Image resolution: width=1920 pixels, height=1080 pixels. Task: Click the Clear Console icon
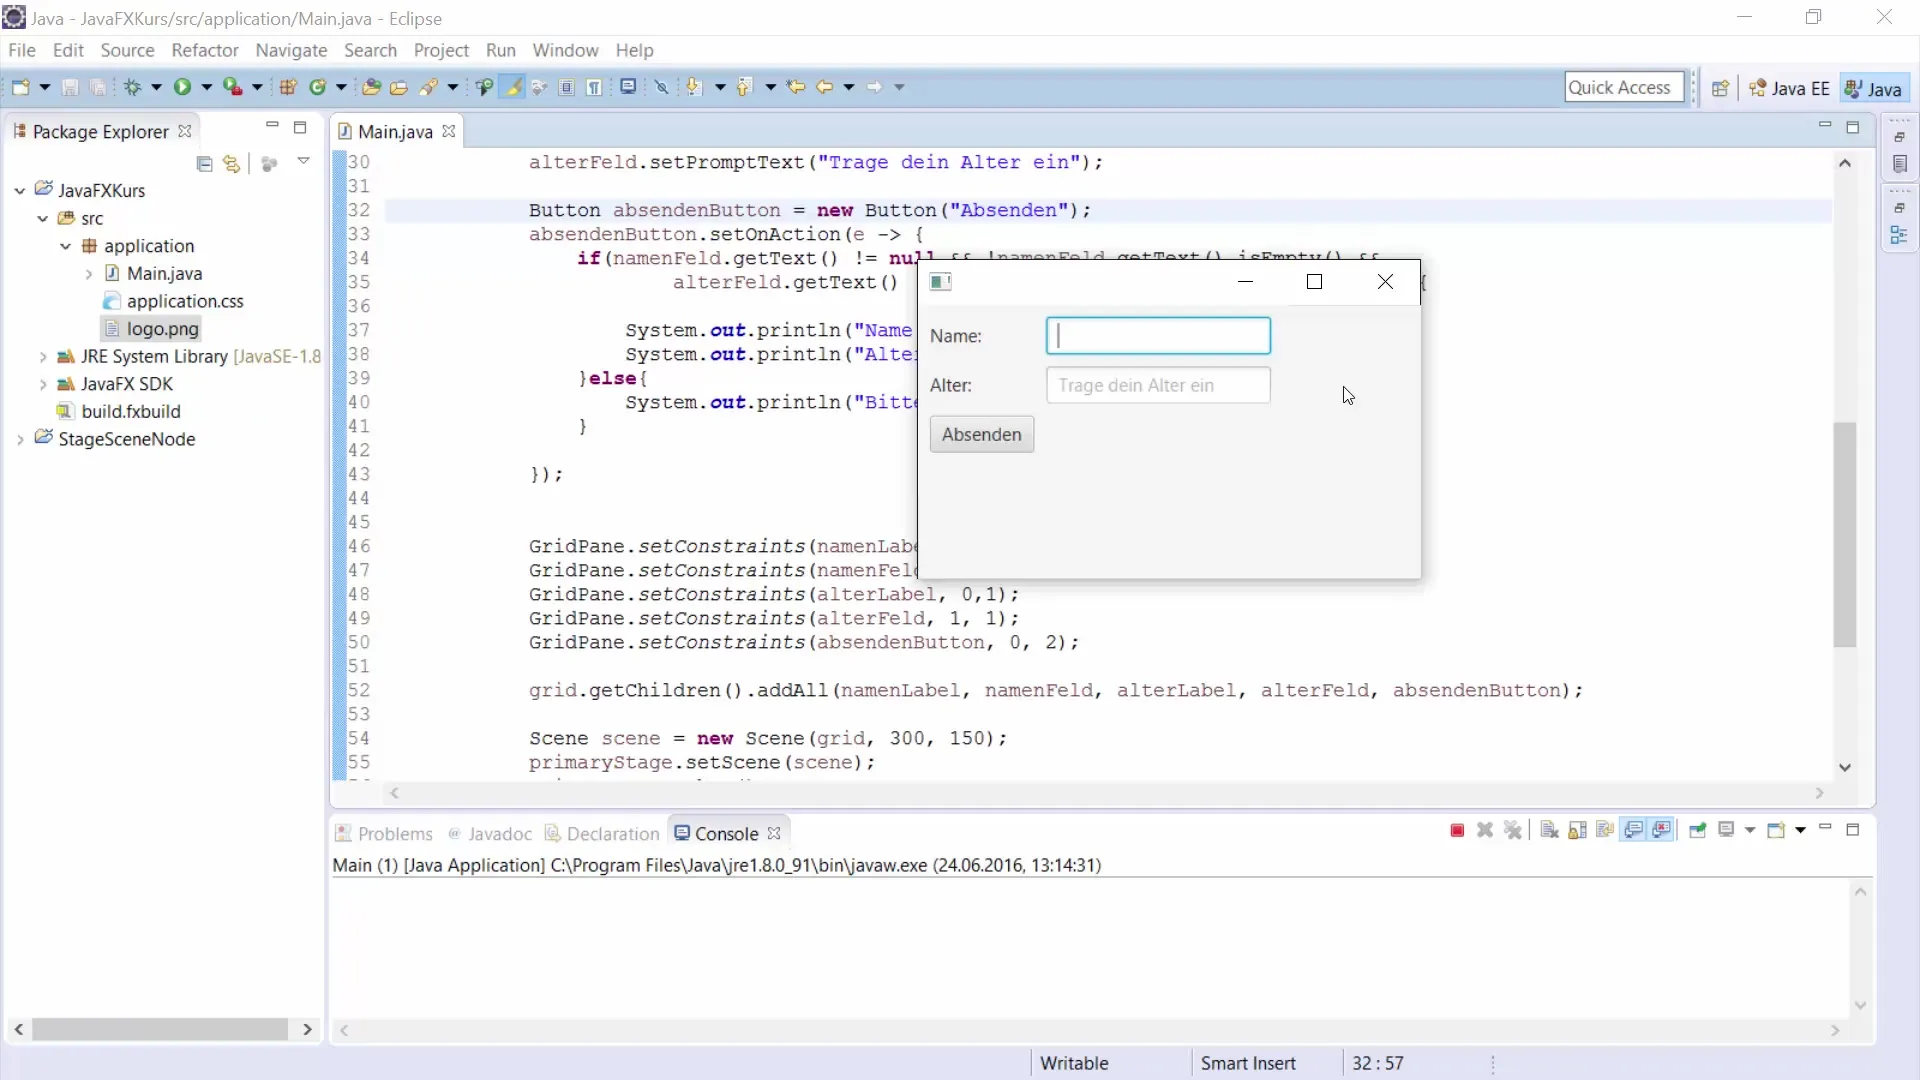[x=1549, y=831]
